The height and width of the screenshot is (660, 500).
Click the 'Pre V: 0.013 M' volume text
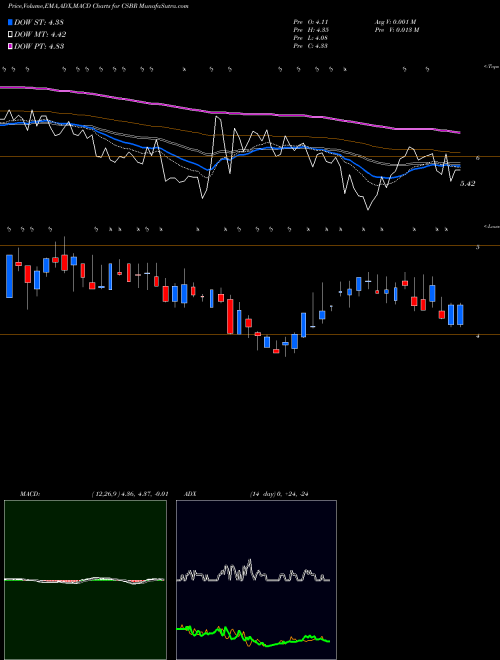[396, 30]
